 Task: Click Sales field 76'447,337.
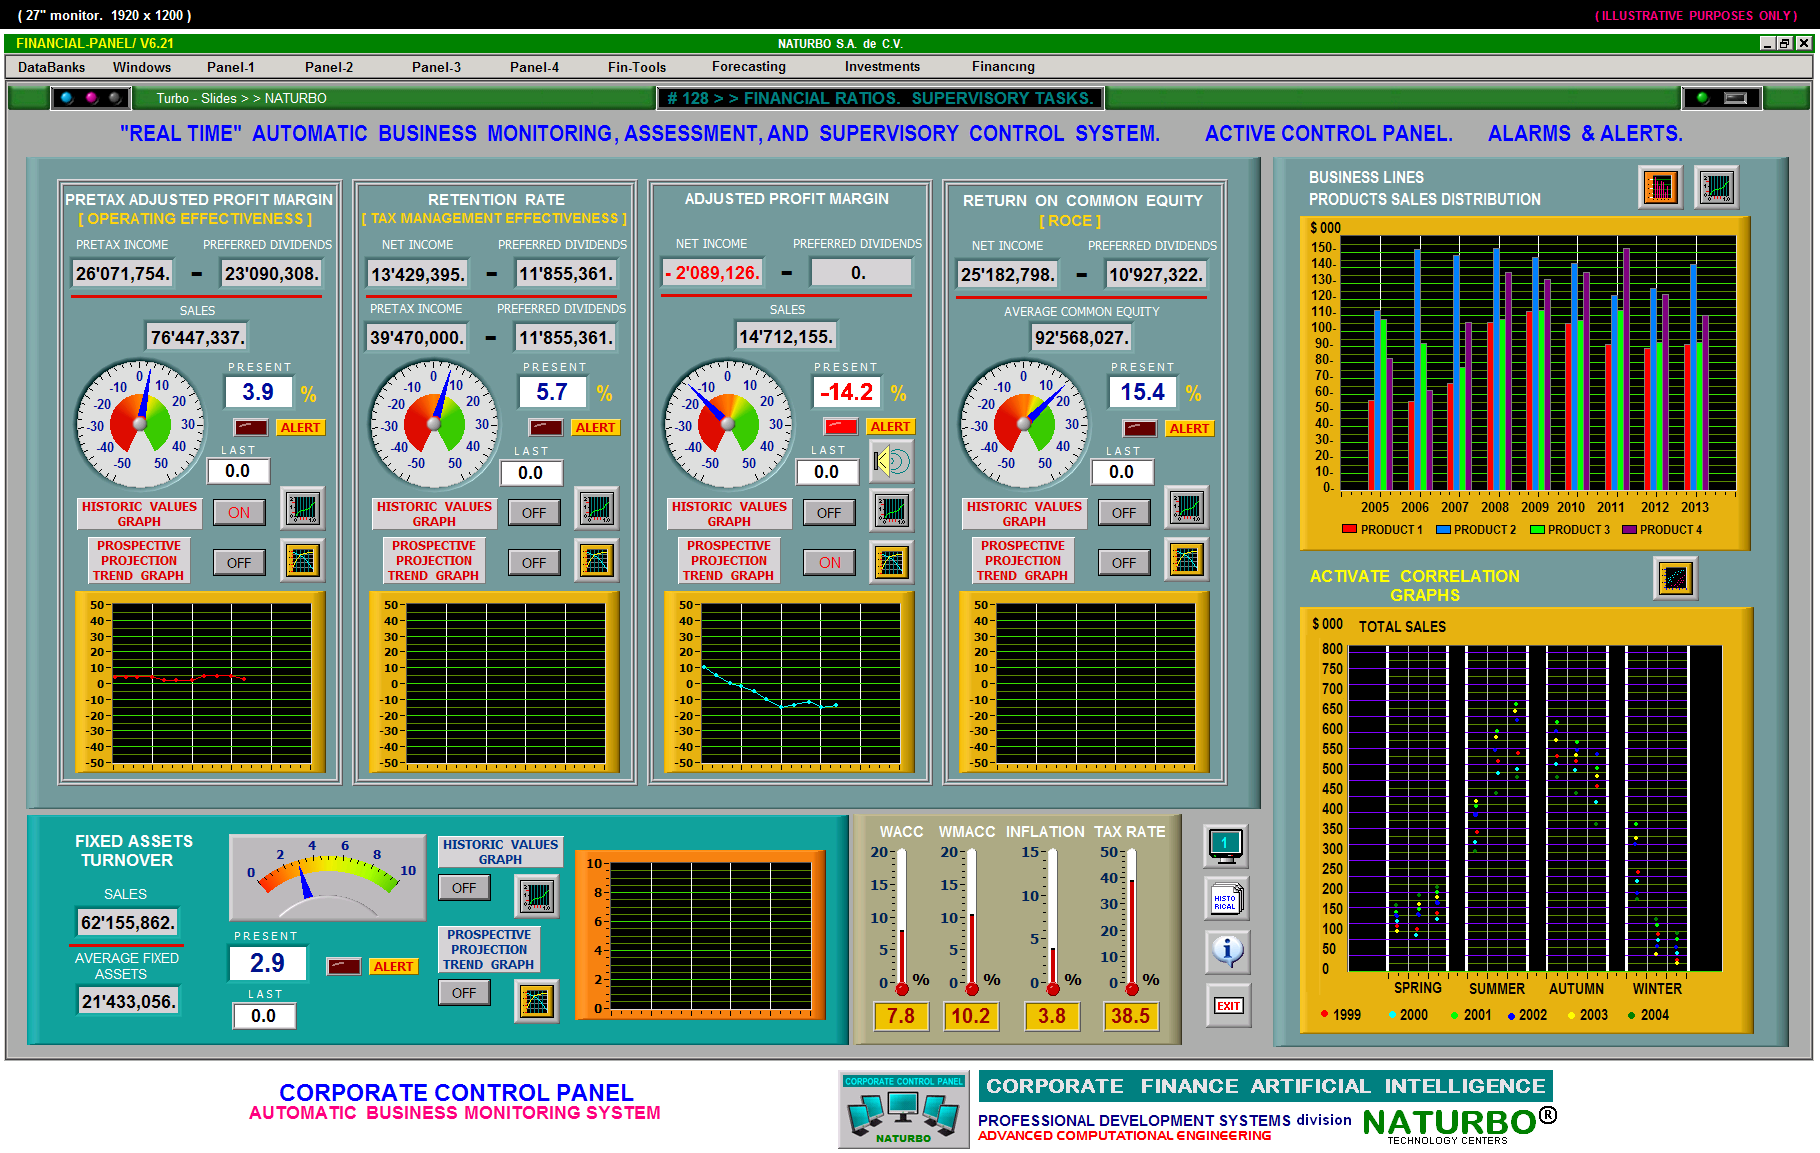[x=196, y=338]
